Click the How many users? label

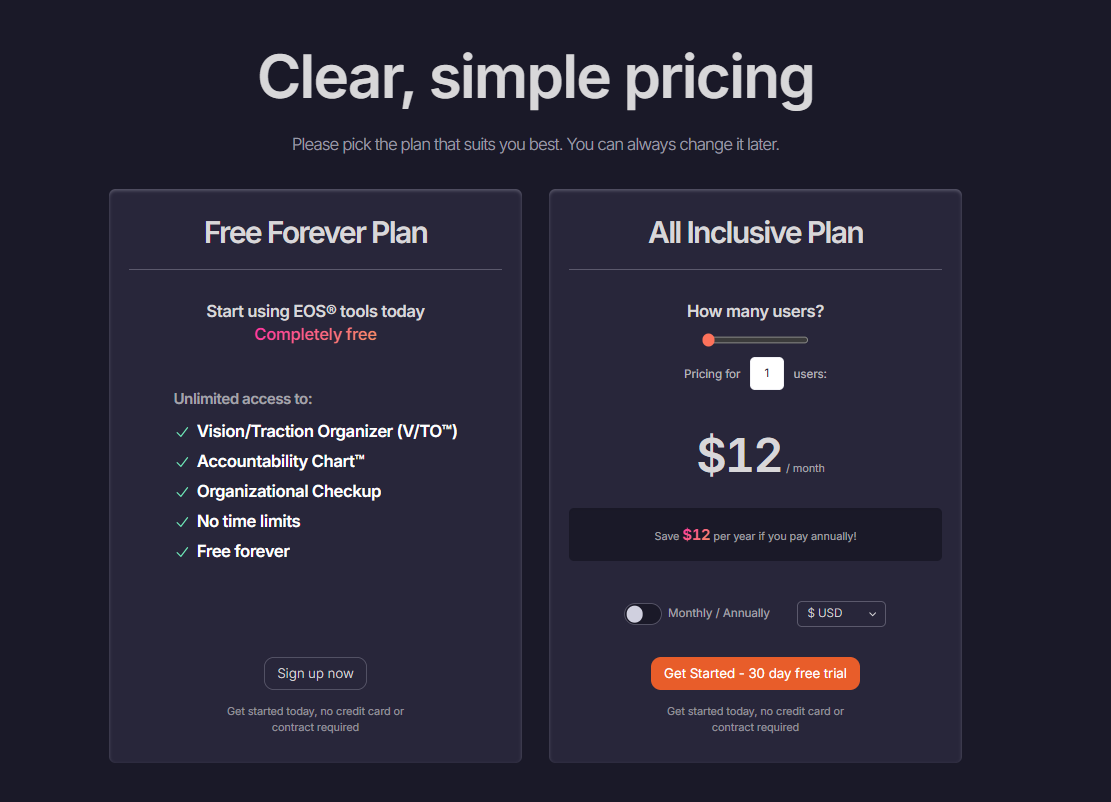point(755,311)
